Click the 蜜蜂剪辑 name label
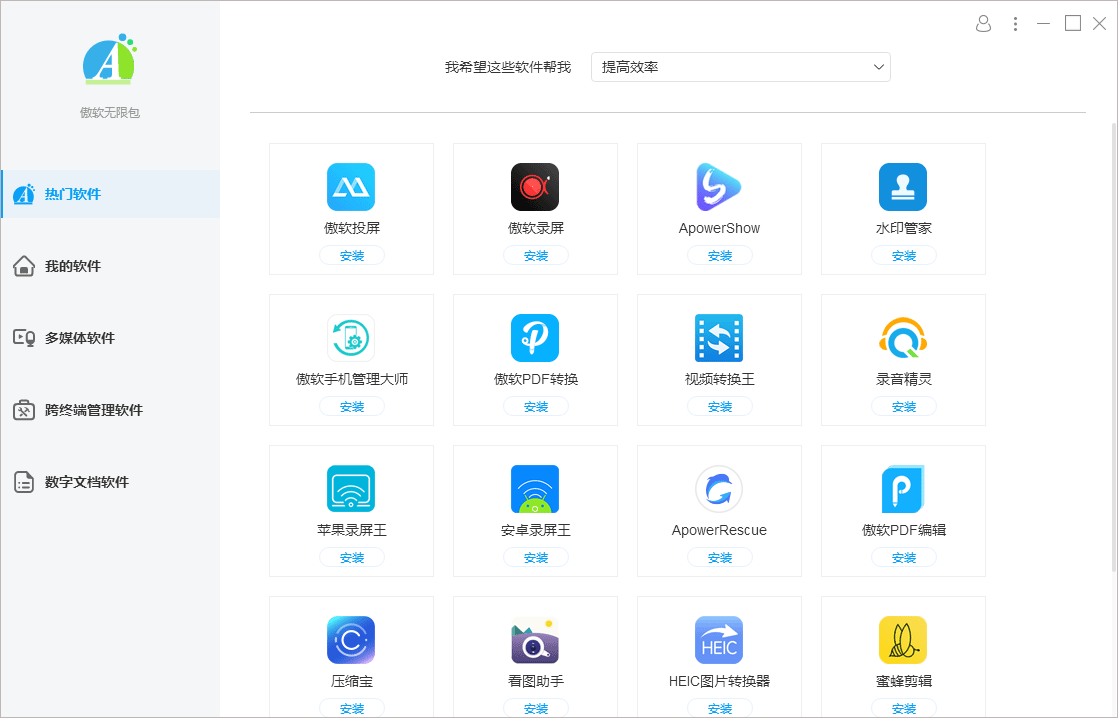Screen dimensions: 1118x718 pos(903,682)
